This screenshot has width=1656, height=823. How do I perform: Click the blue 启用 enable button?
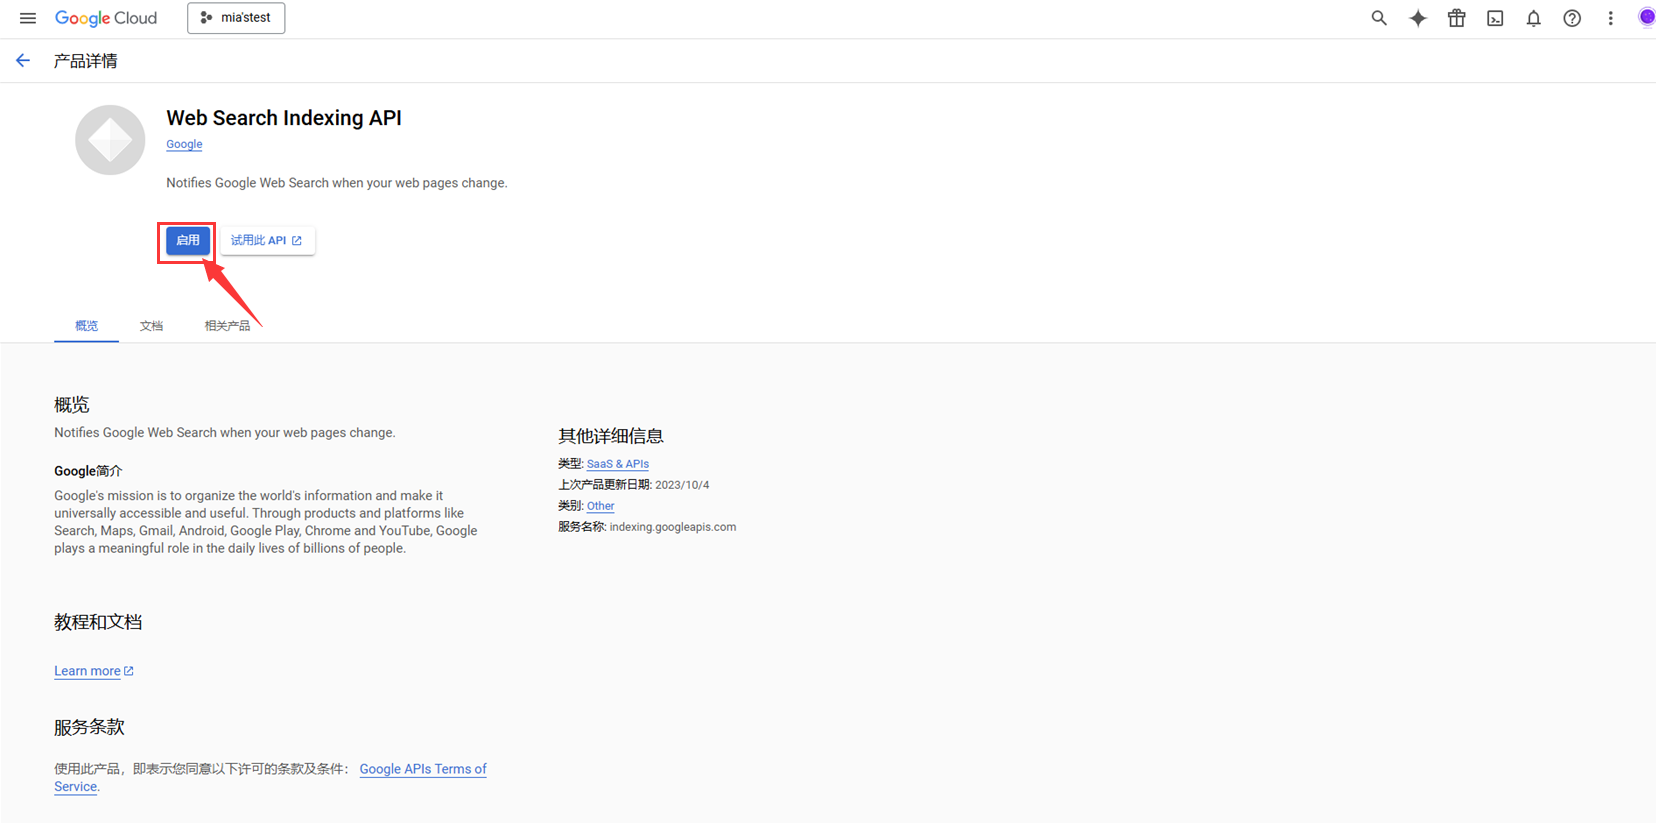(x=188, y=240)
